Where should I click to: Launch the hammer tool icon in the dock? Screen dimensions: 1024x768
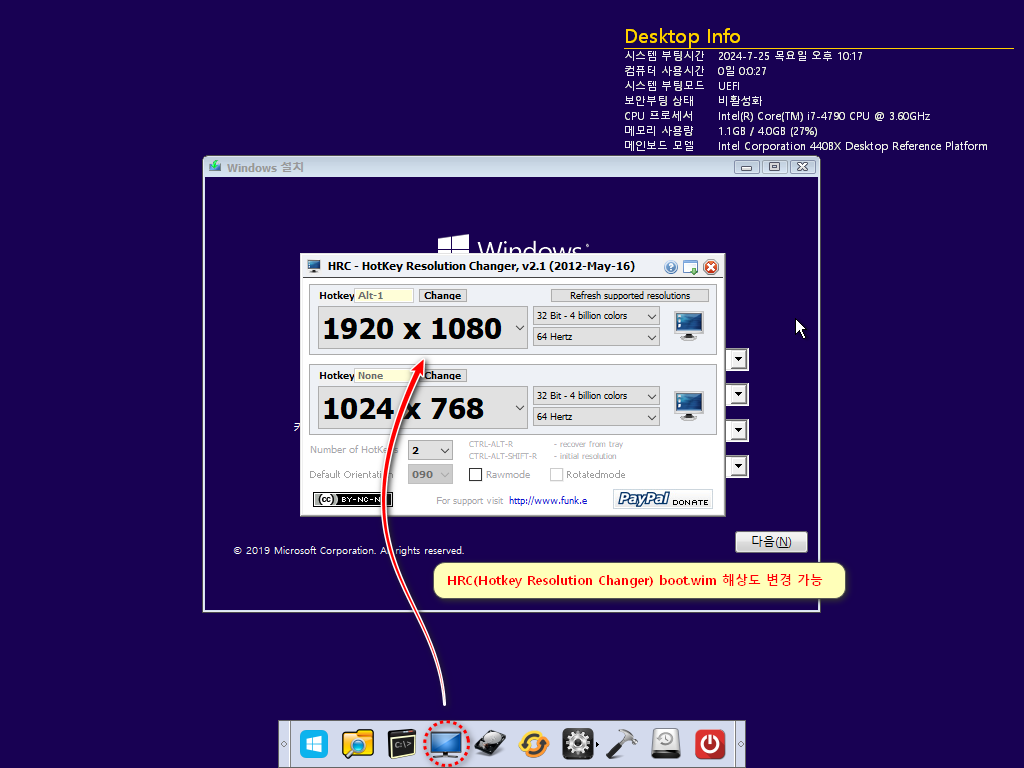click(622, 744)
